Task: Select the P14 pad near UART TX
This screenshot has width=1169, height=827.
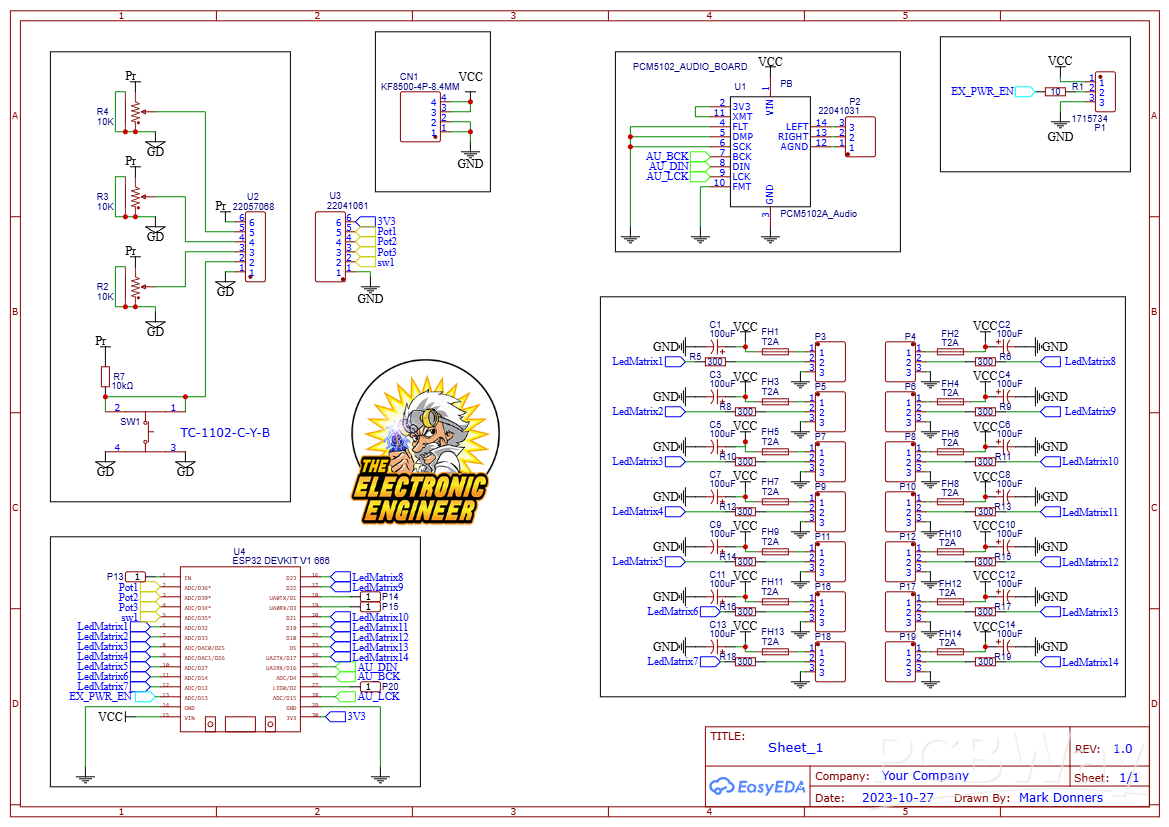Action: (370, 597)
